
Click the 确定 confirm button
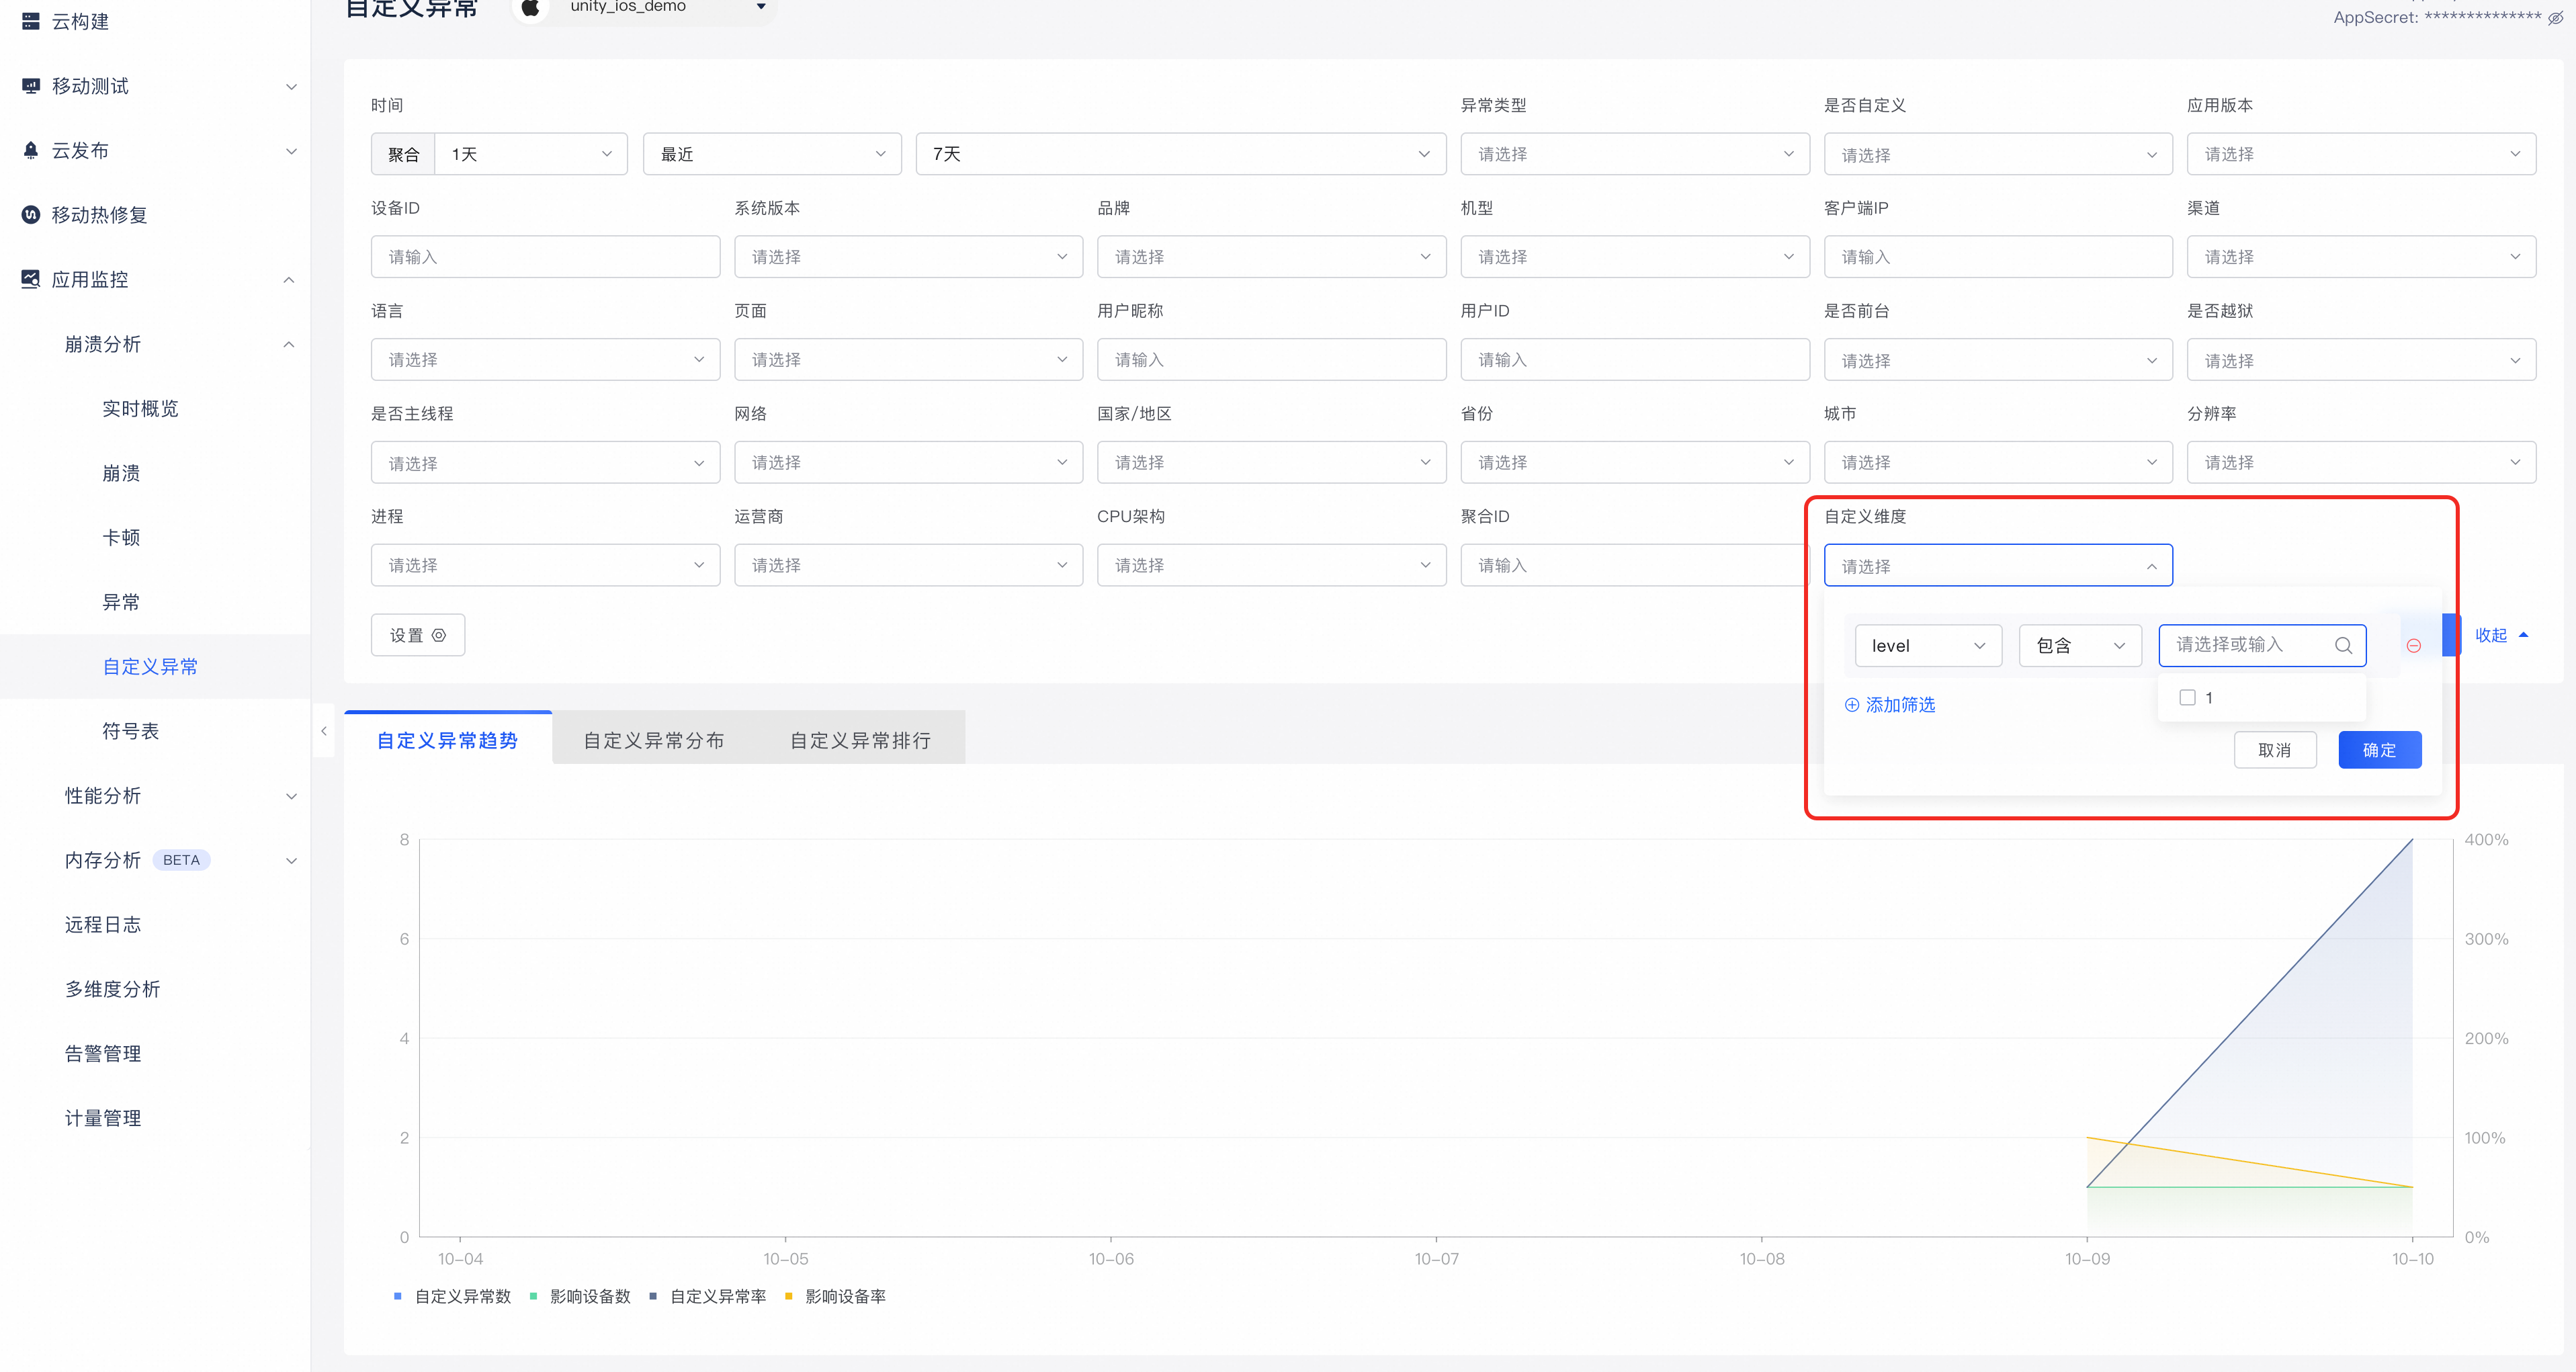coord(2379,750)
